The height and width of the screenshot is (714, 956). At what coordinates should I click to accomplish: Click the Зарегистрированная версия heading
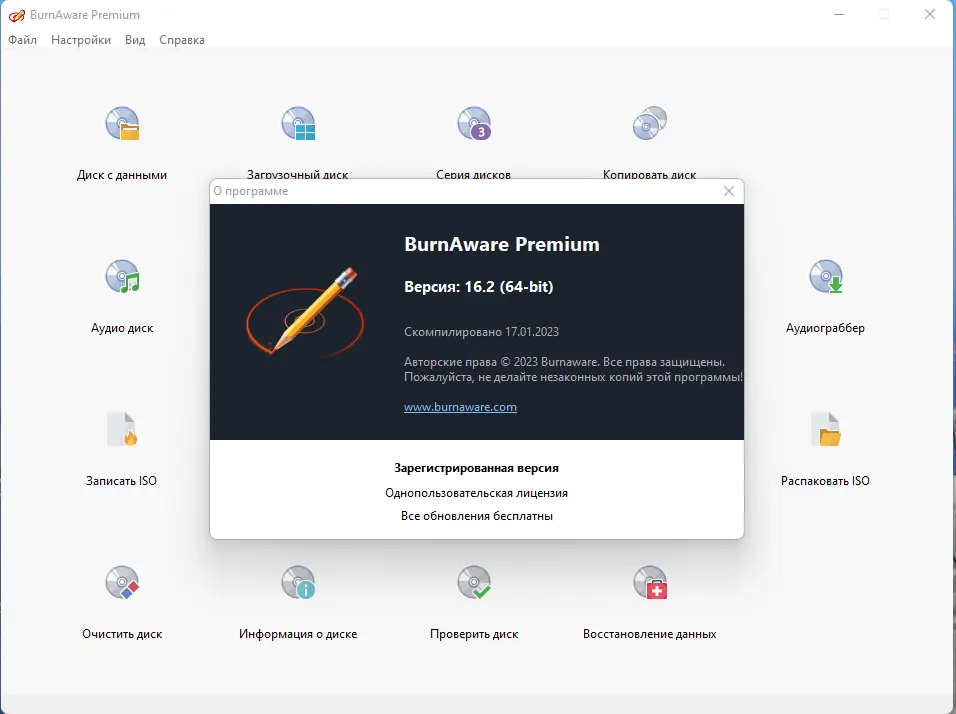click(477, 468)
